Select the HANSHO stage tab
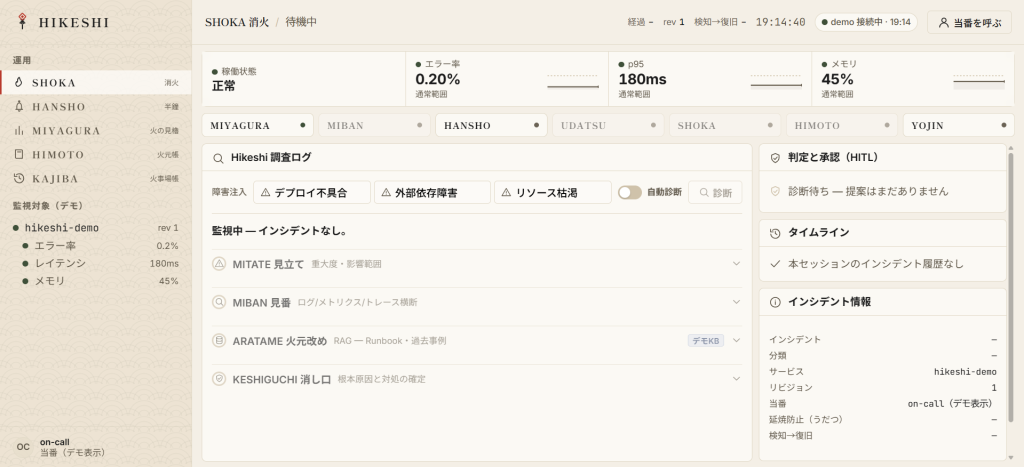Image resolution: width=1024 pixels, height=467 pixels. (x=491, y=125)
